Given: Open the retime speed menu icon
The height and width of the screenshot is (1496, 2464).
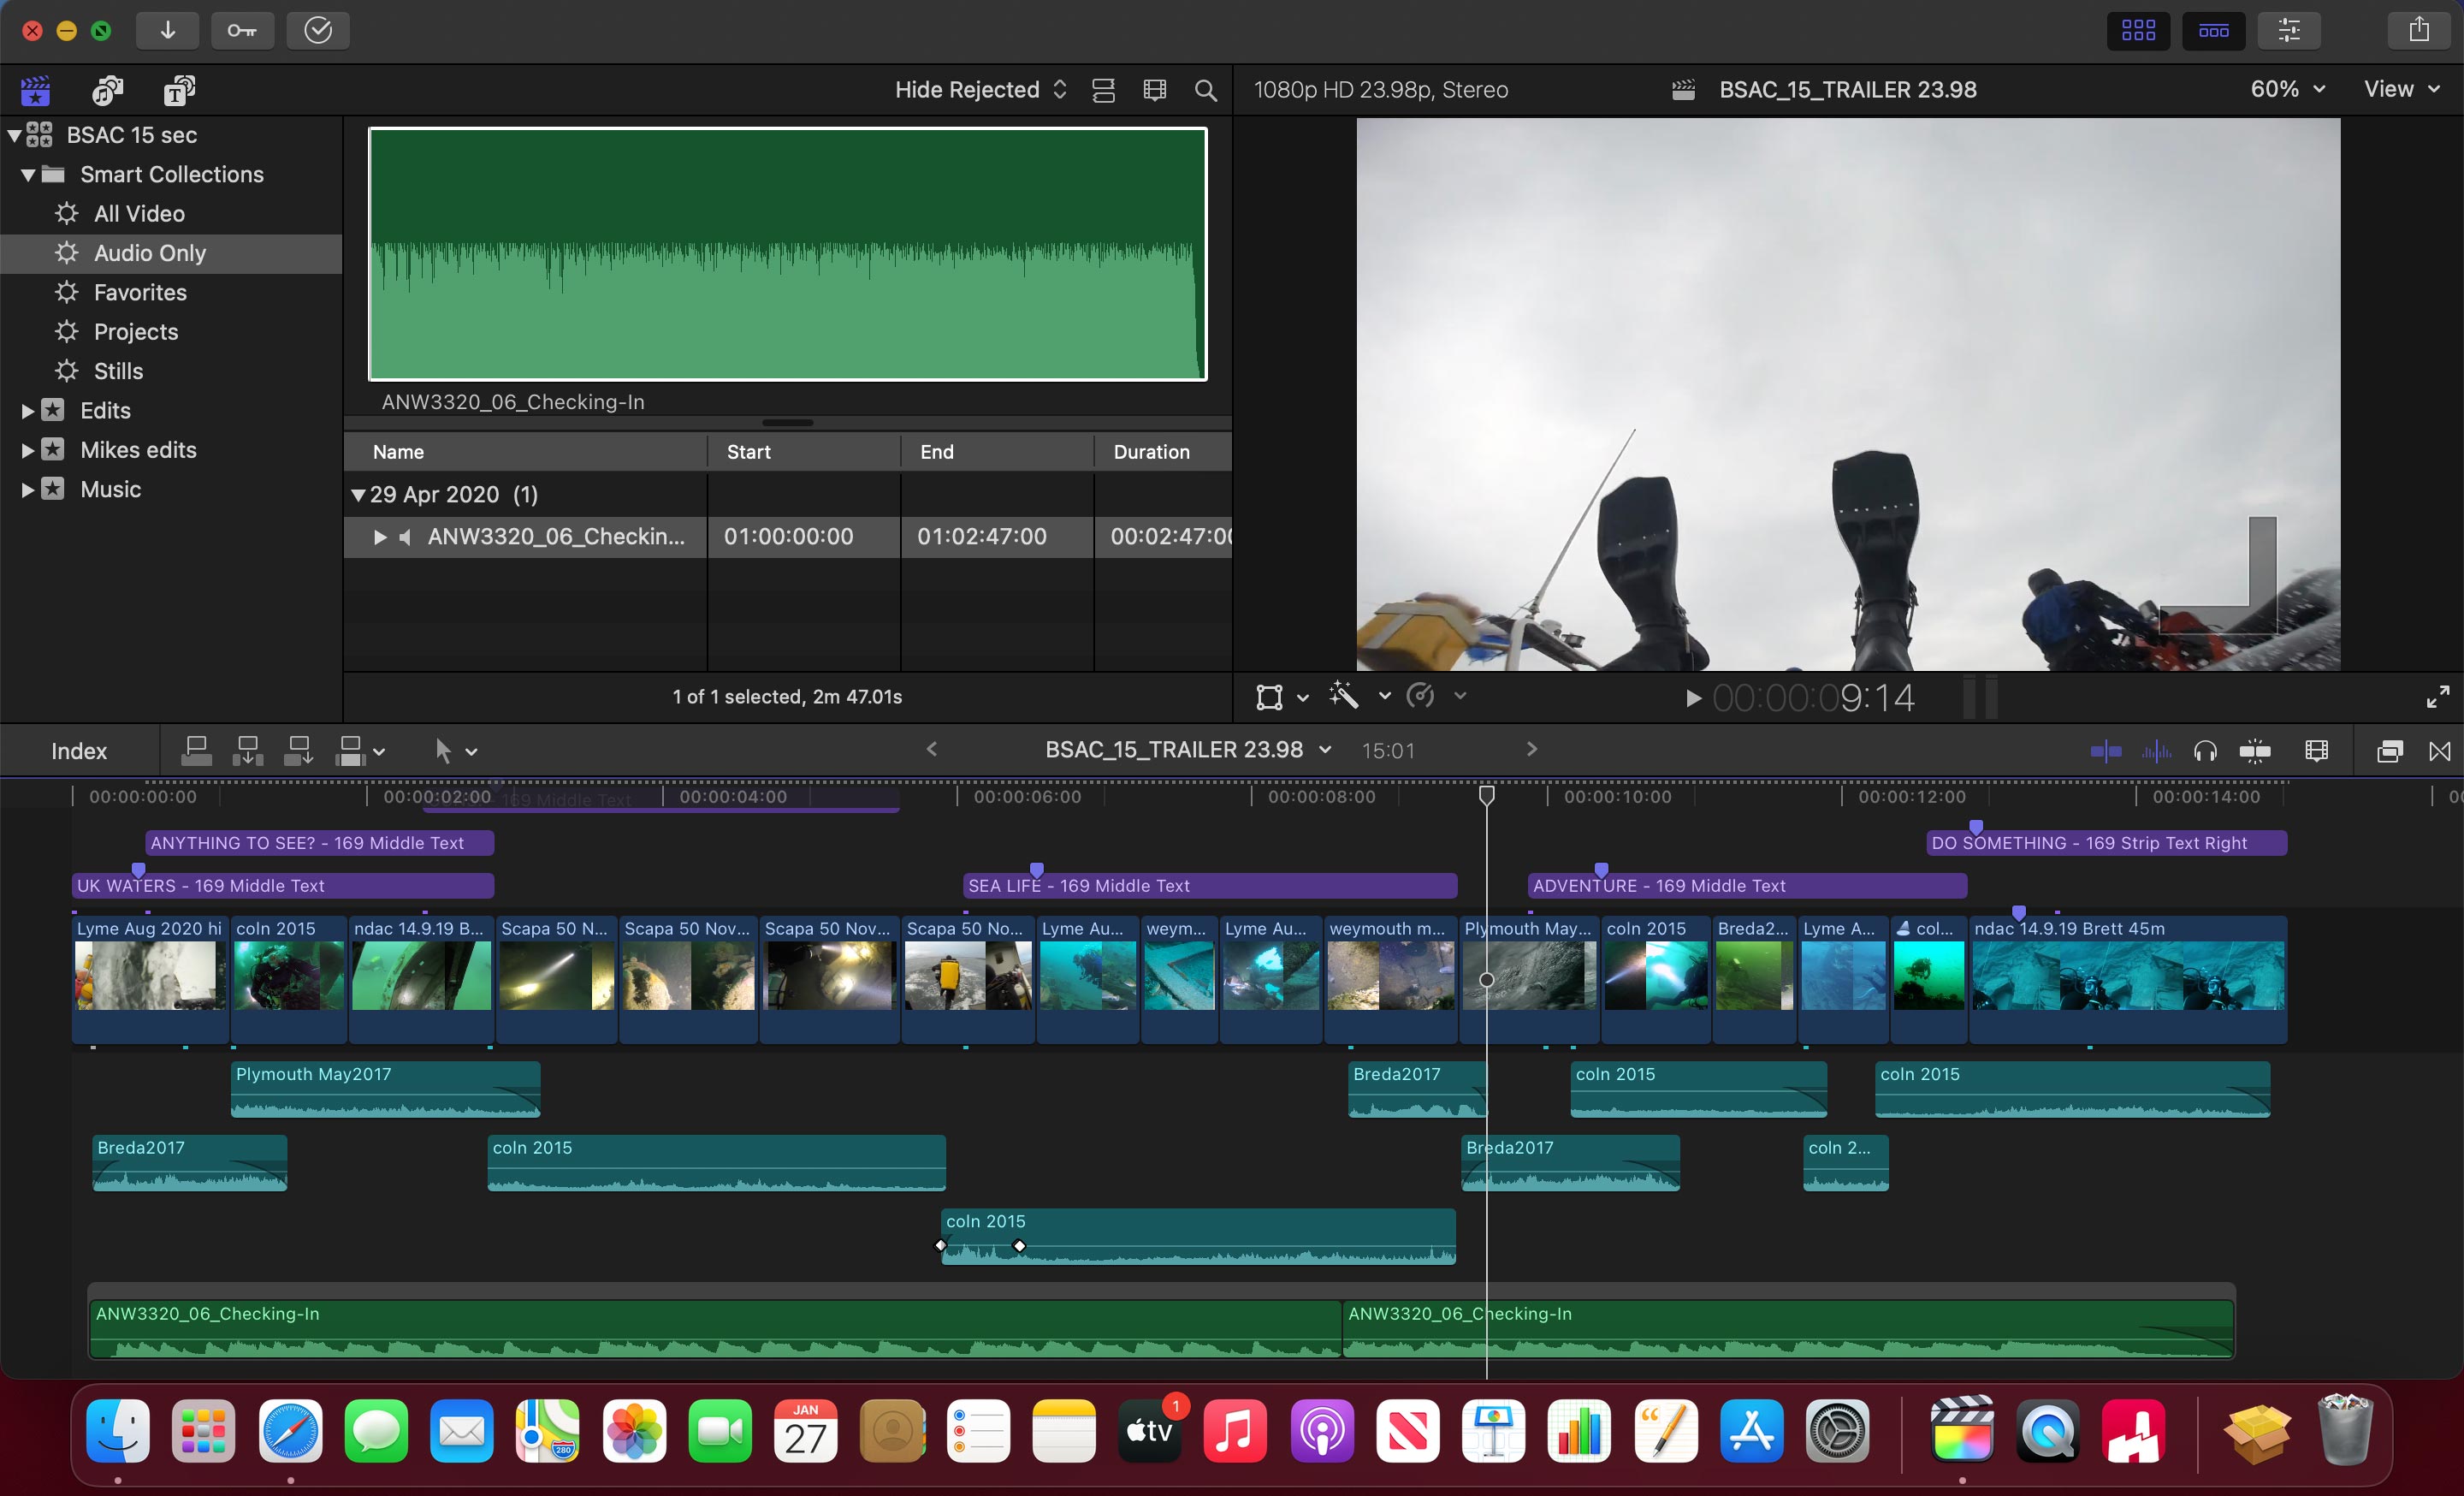Looking at the screenshot, I should [x=1436, y=696].
